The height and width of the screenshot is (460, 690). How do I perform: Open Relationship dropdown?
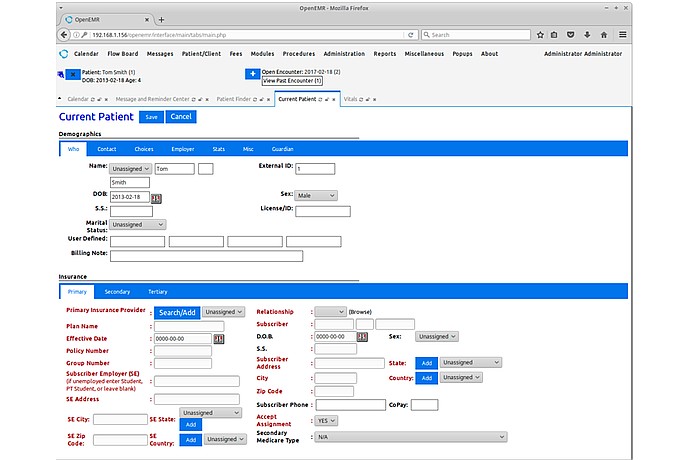pyautogui.click(x=330, y=312)
